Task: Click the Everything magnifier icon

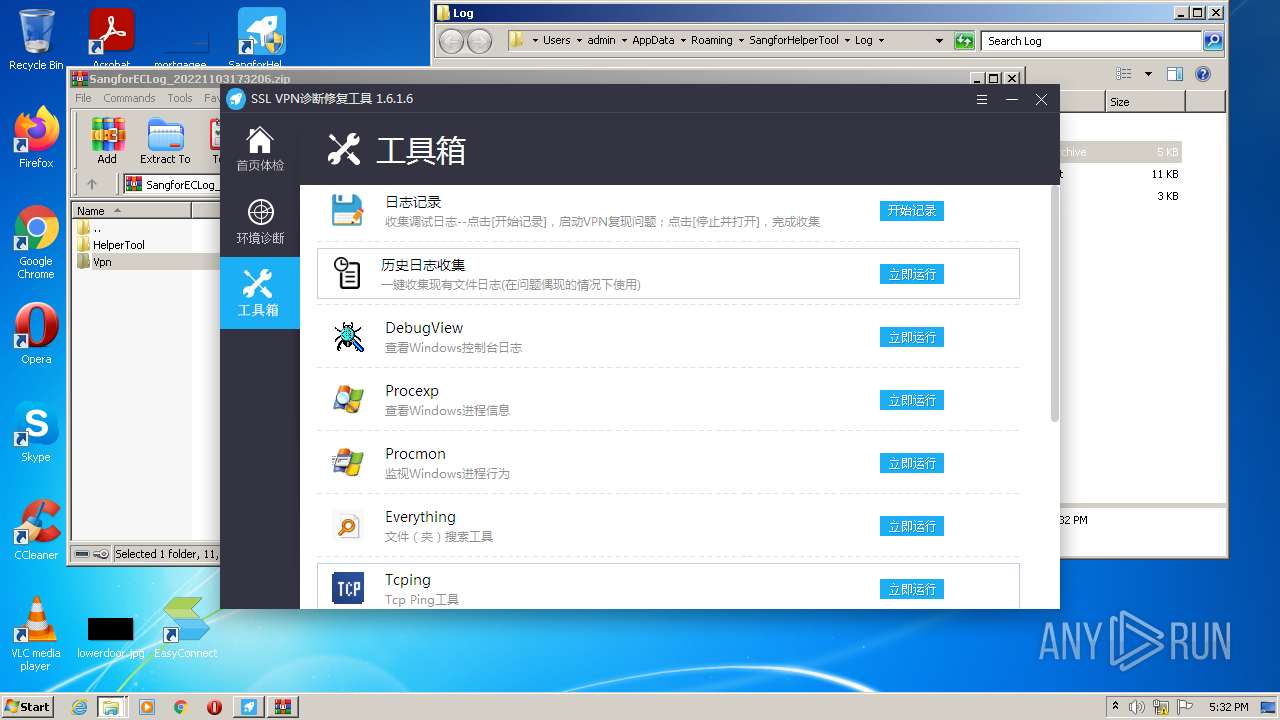Action: click(348, 526)
